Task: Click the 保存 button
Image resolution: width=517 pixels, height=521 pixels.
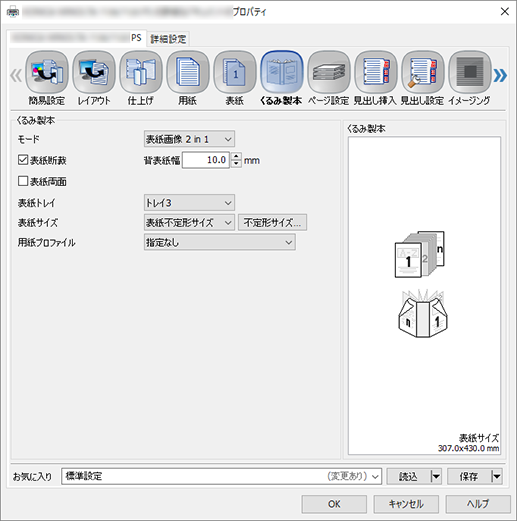Action: pos(469,476)
